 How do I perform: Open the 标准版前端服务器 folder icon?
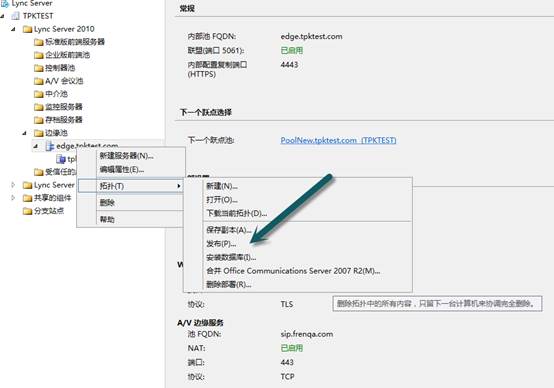[39, 42]
